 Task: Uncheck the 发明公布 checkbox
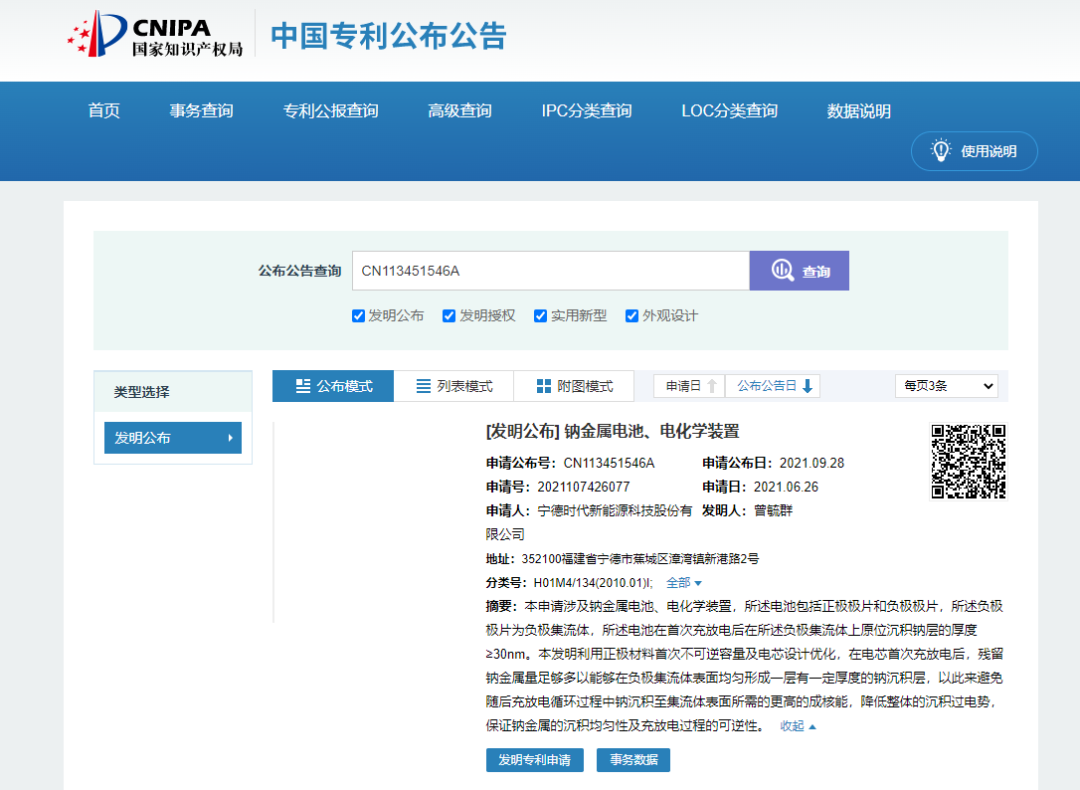tap(358, 316)
